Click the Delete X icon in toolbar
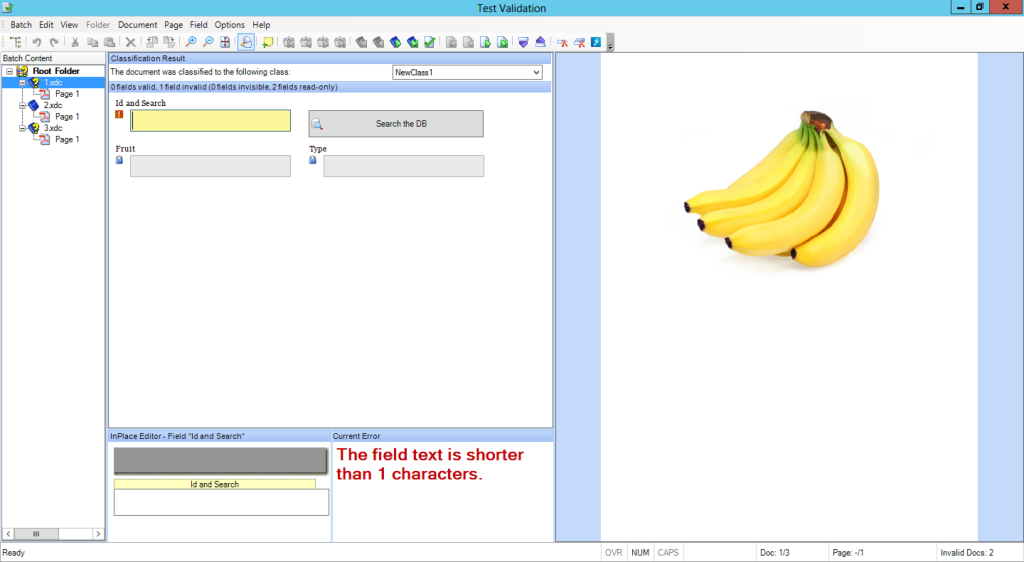The width and height of the screenshot is (1024, 562). click(x=130, y=42)
